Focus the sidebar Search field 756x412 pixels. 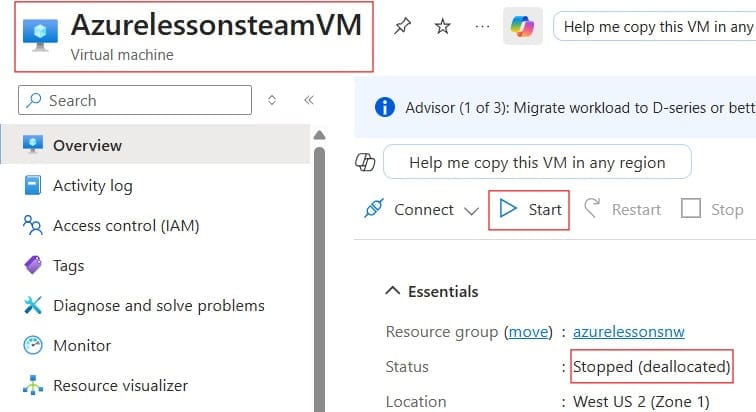[x=135, y=100]
